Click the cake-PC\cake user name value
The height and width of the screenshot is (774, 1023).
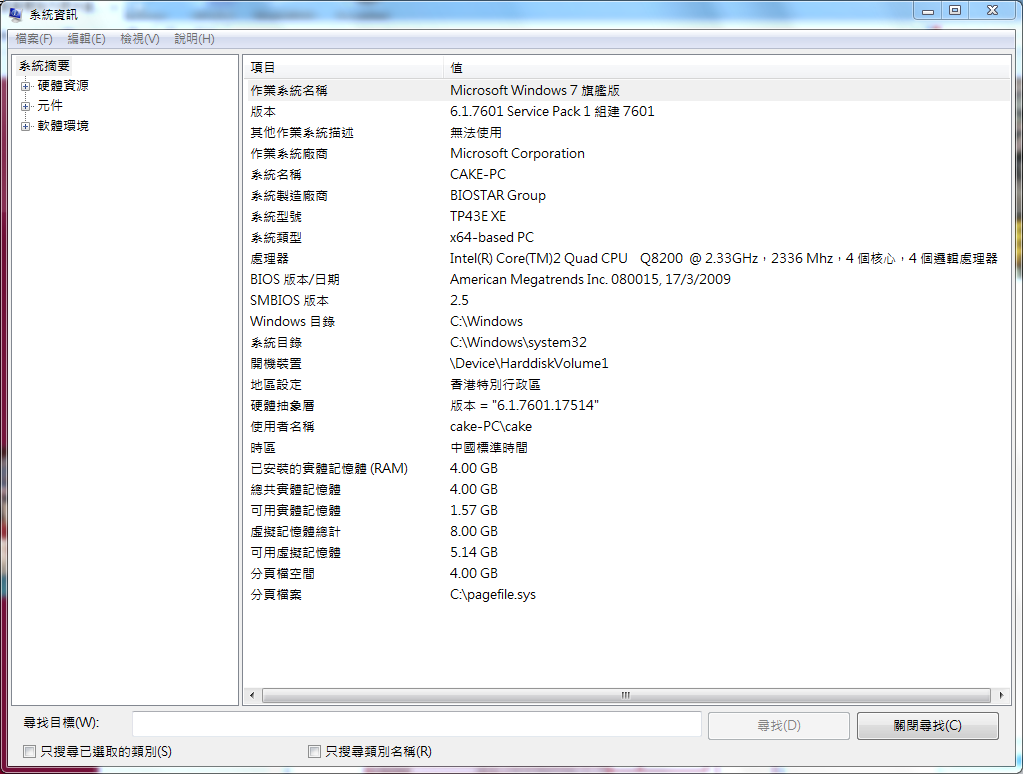tap(491, 426)
